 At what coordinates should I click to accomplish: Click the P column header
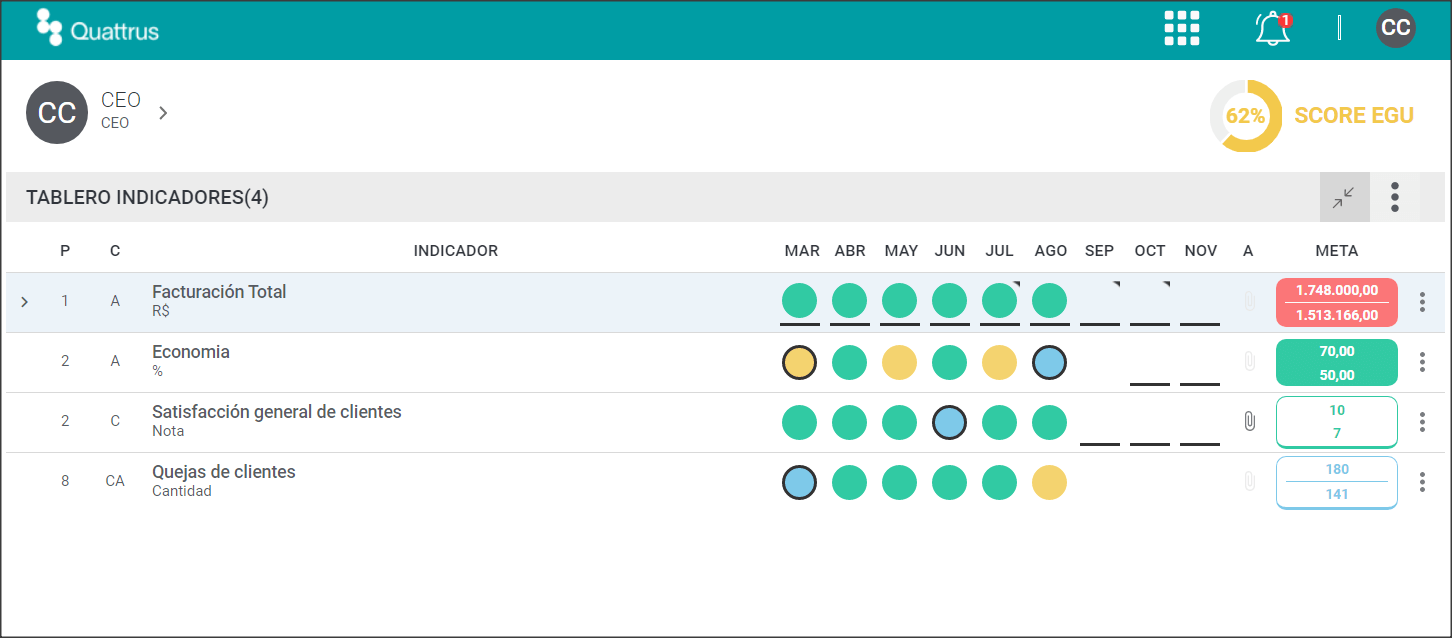tap(65, 251)
